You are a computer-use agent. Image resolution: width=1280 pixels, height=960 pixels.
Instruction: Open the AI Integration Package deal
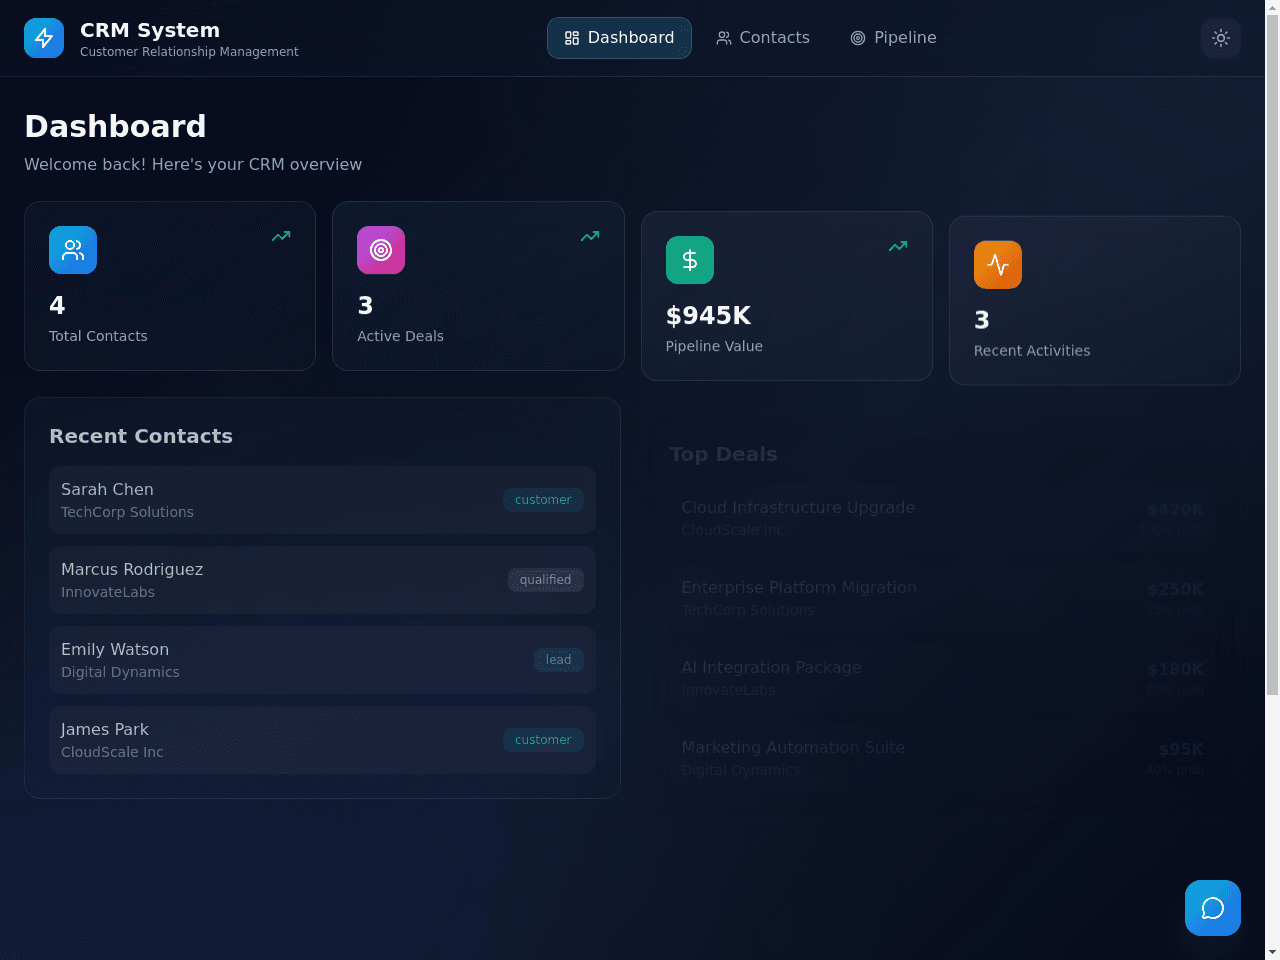click(943, 678)
